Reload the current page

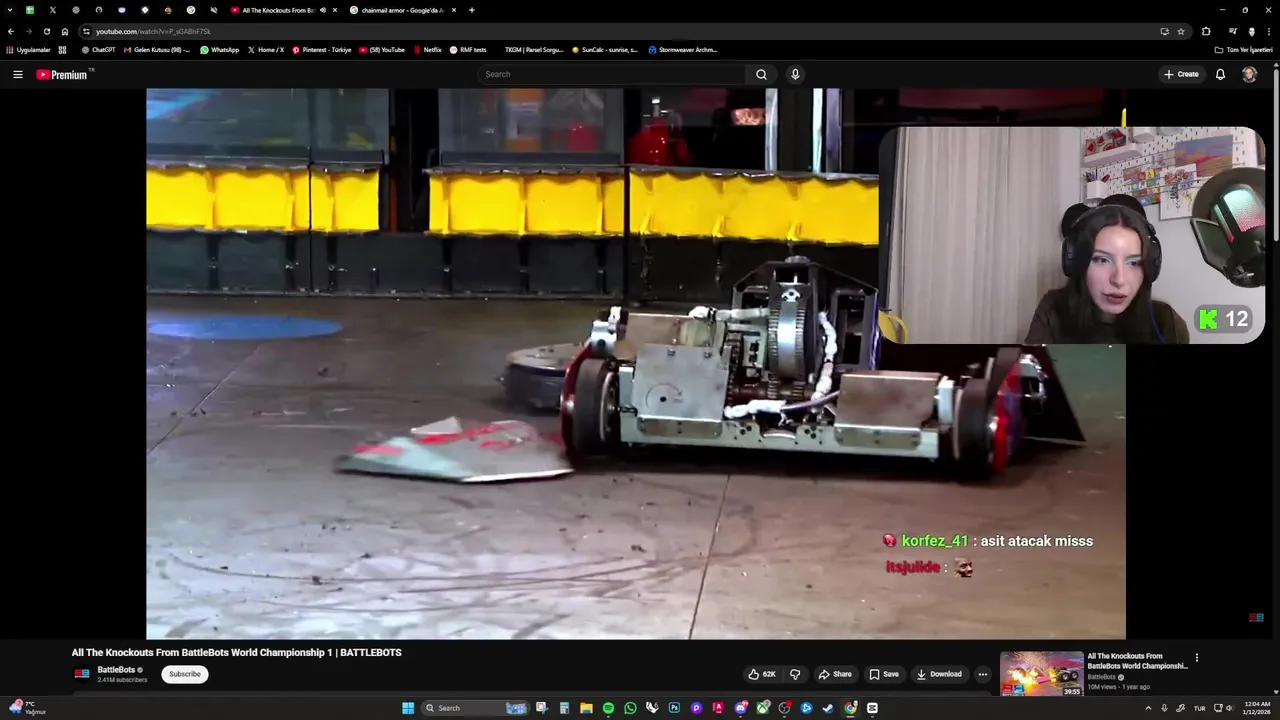coord(46,31)
